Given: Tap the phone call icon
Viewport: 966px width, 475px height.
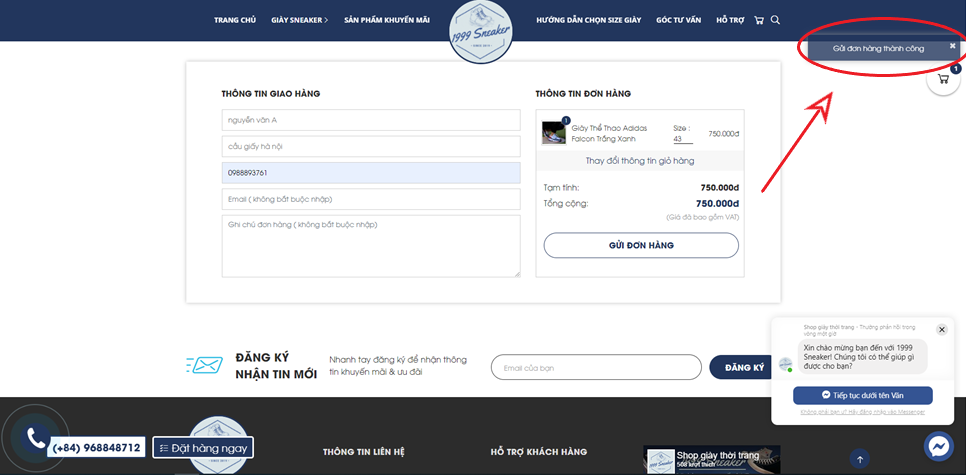Looking at the screenshot, I should click(36, 438).
